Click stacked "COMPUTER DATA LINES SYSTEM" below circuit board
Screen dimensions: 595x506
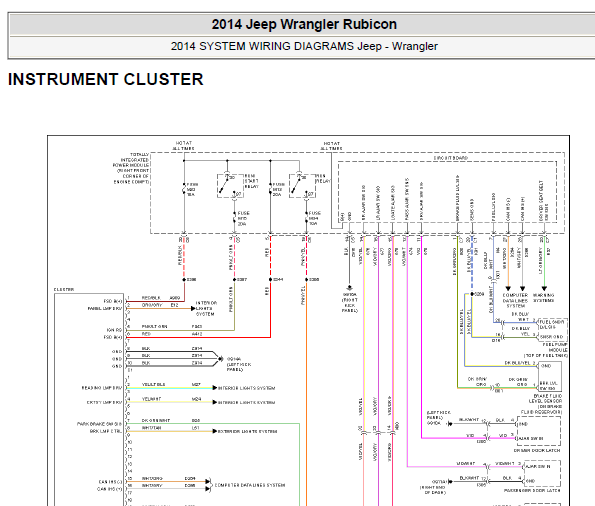click(x=515, y=300)
